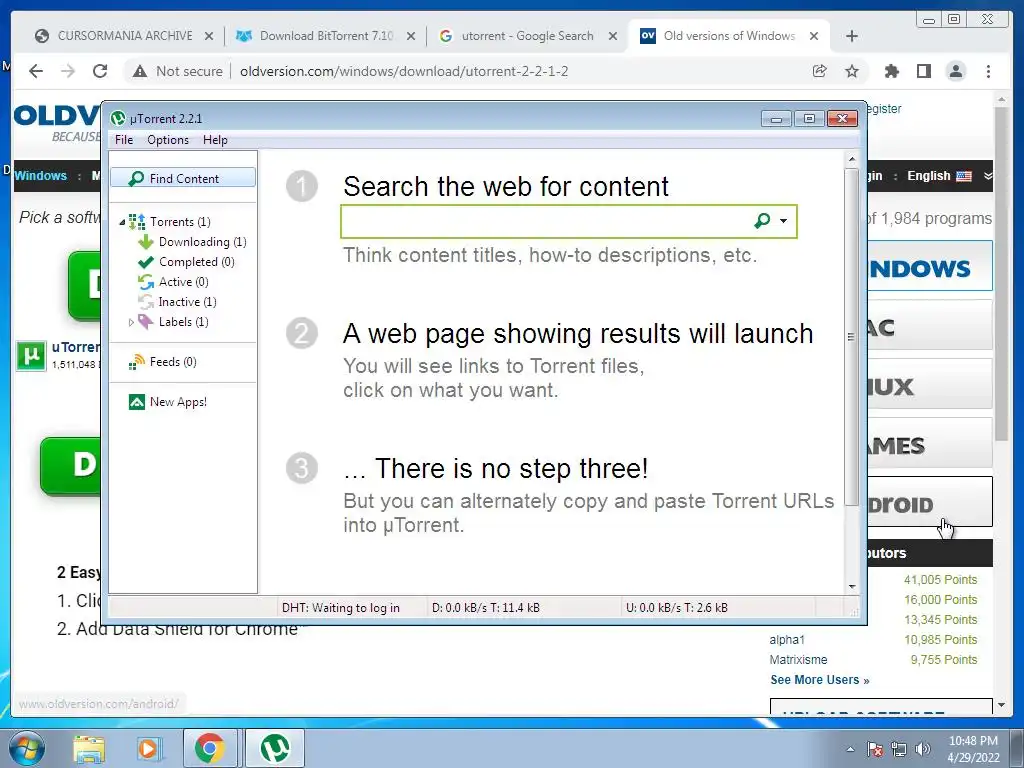
Task: Click the gray Inactive icon
Action: pyautogui.click(x=145, y=302)
